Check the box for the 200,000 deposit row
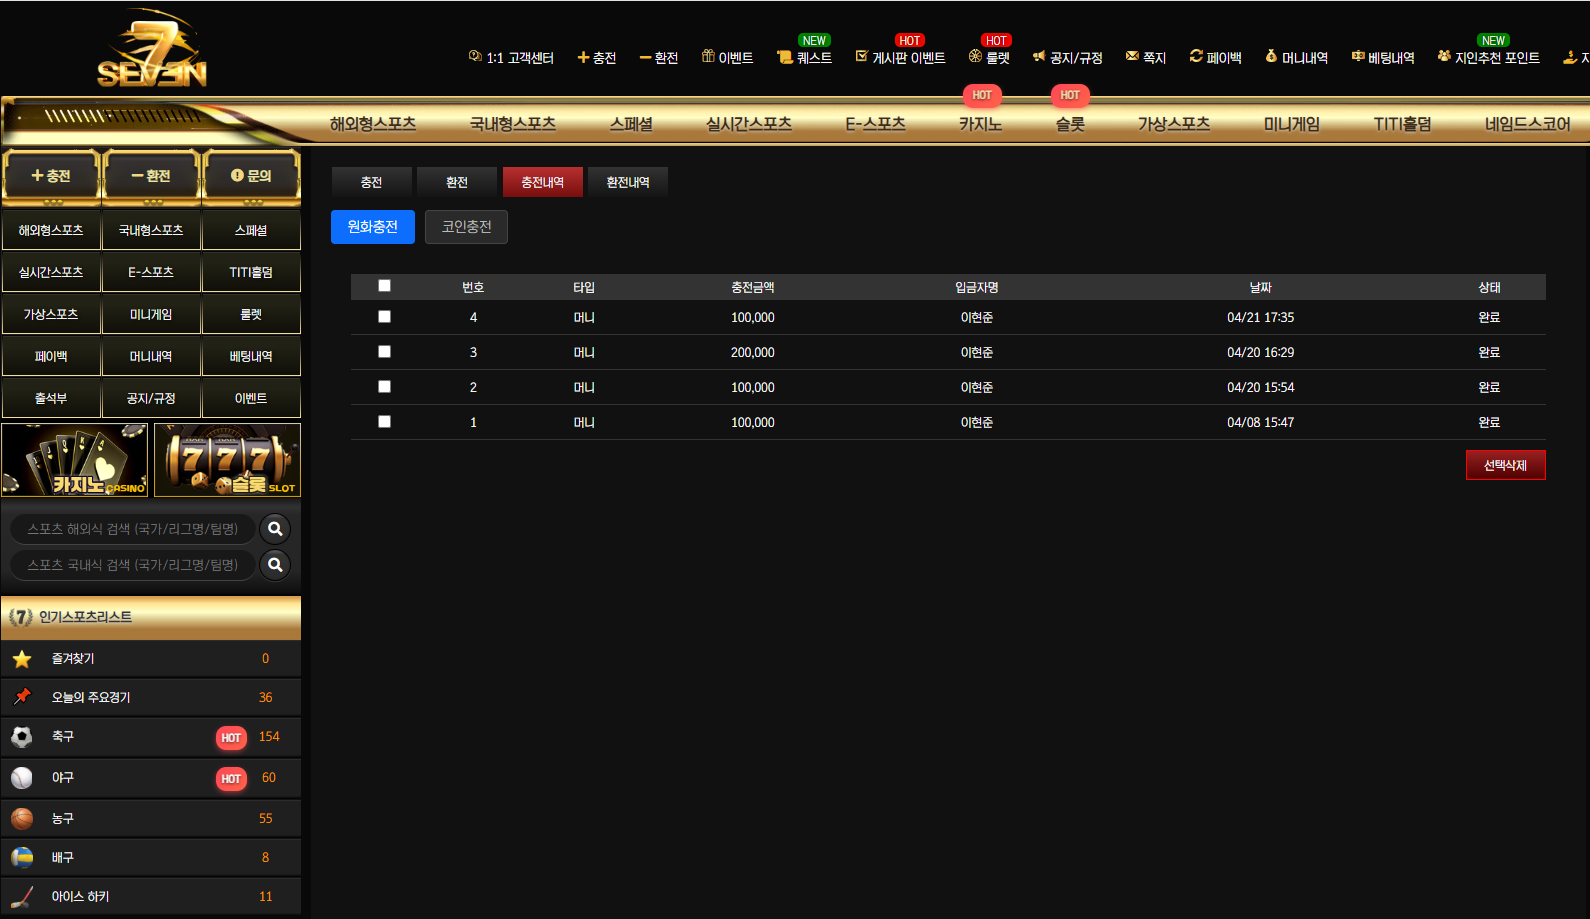Viewport: 1590px width, 919px height. [x=384, y=352]
